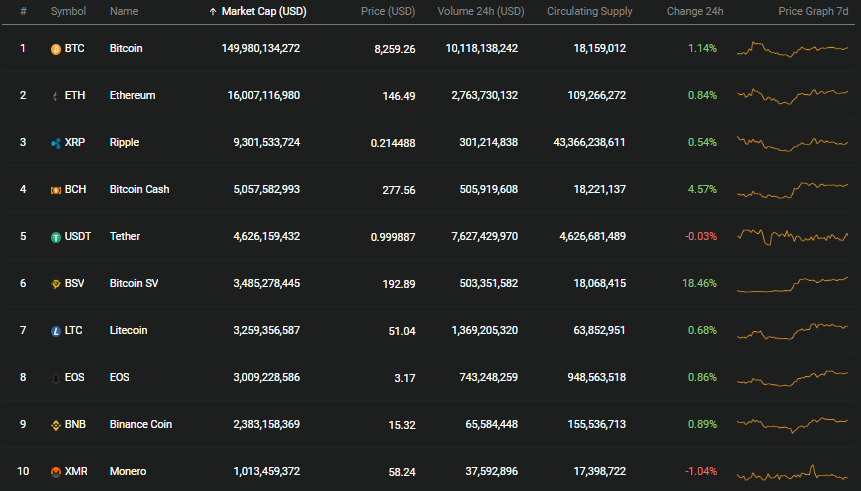
Task: Click the Litecoin LTC icon
Action: tap(55, 331)
